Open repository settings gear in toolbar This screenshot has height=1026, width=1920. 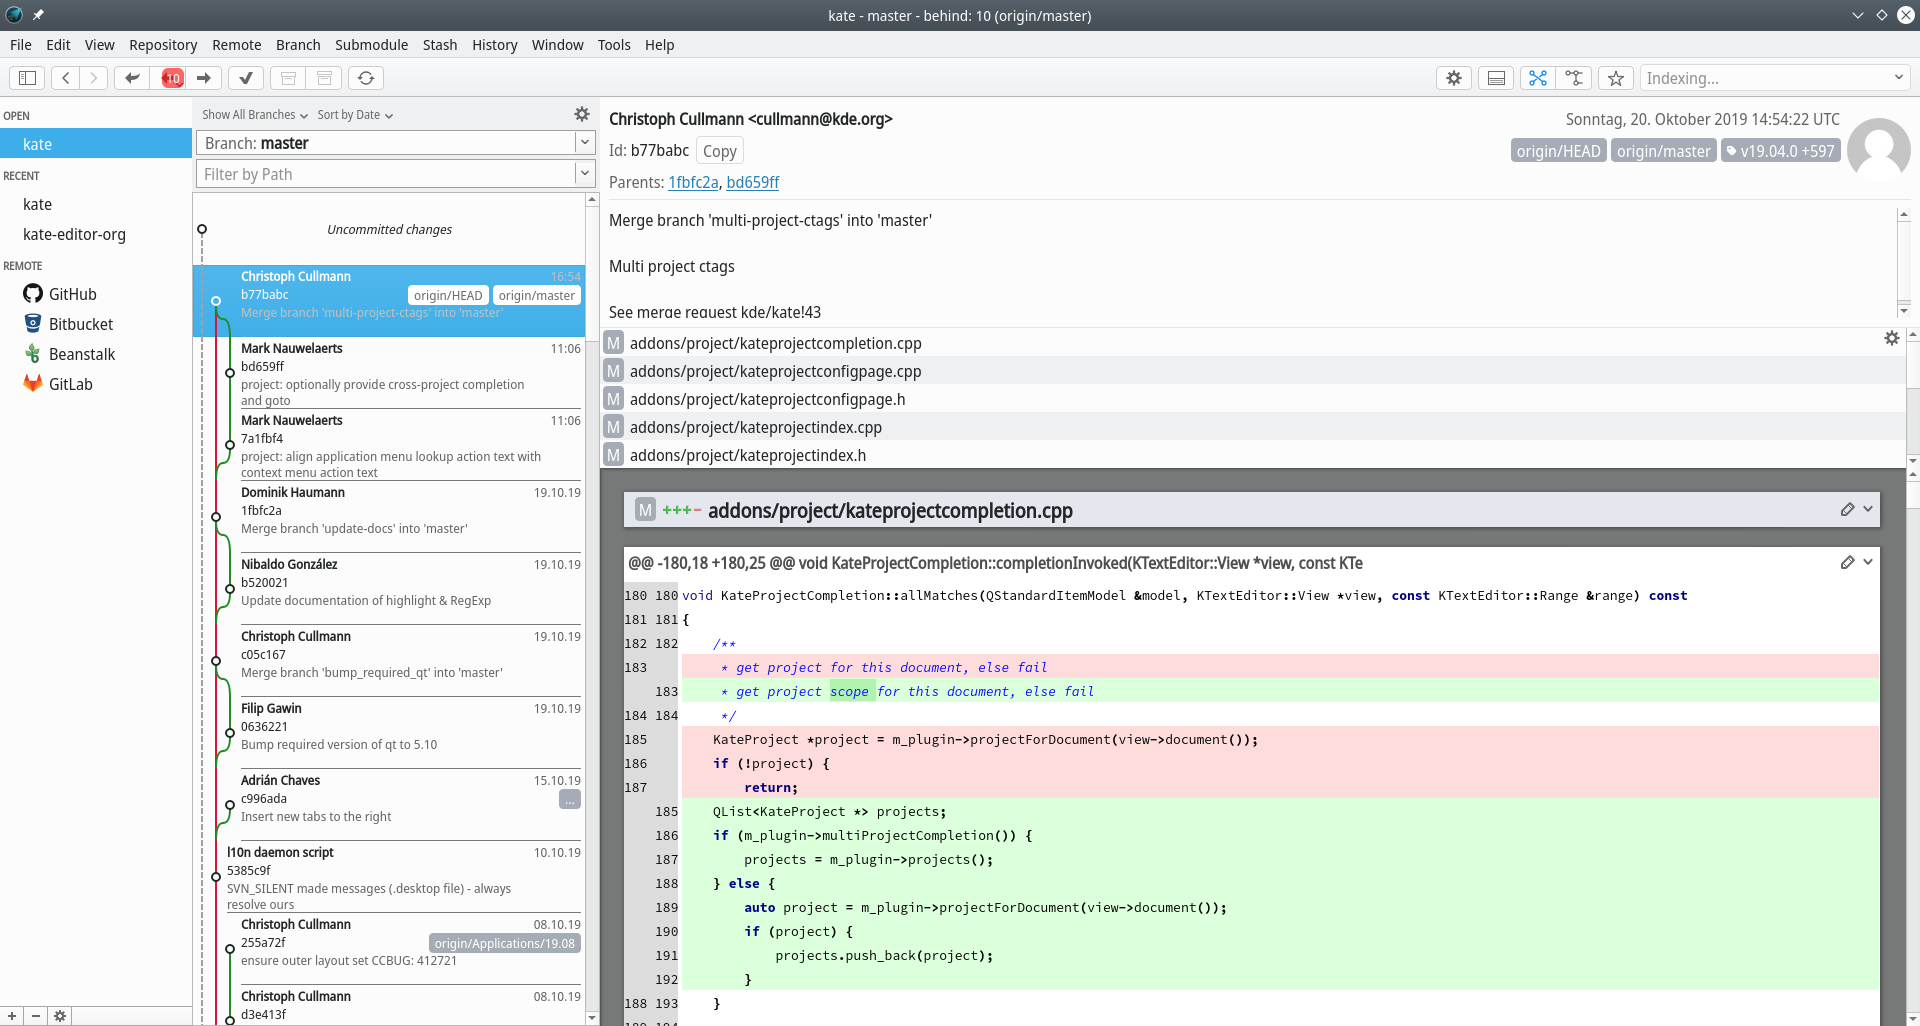pos(1454,78)
